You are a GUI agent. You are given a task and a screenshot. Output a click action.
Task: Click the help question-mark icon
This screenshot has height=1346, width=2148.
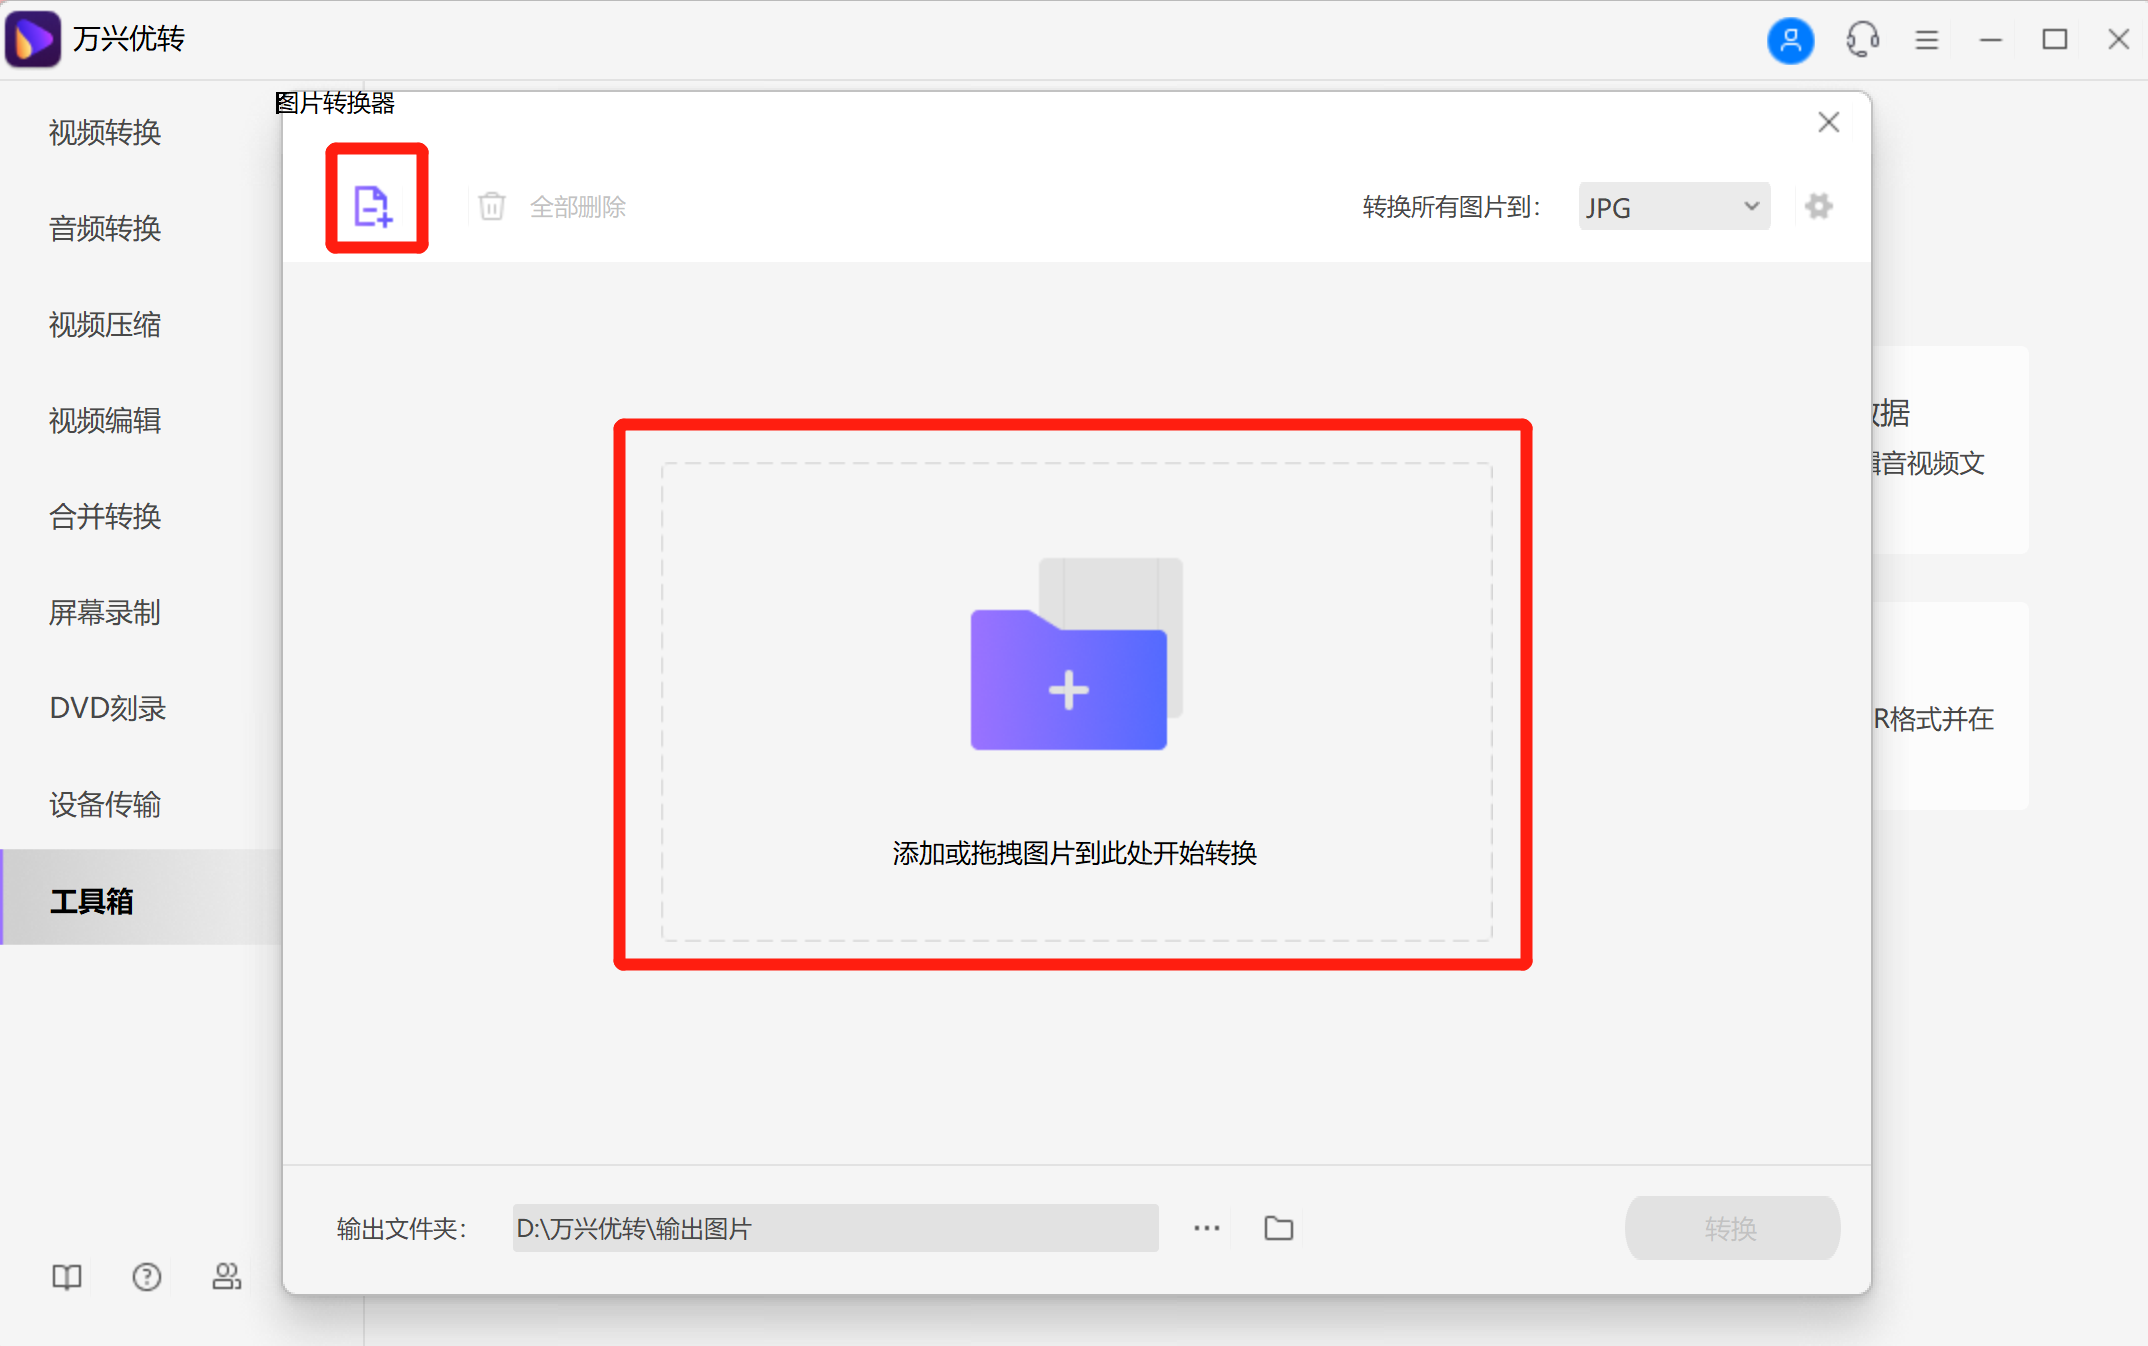146,1277
